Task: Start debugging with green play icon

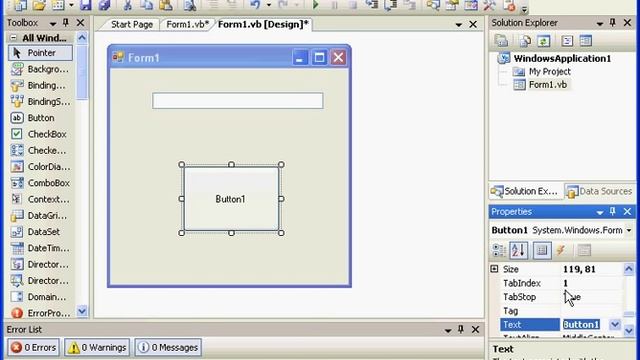Action: click(x=315, y=5)
